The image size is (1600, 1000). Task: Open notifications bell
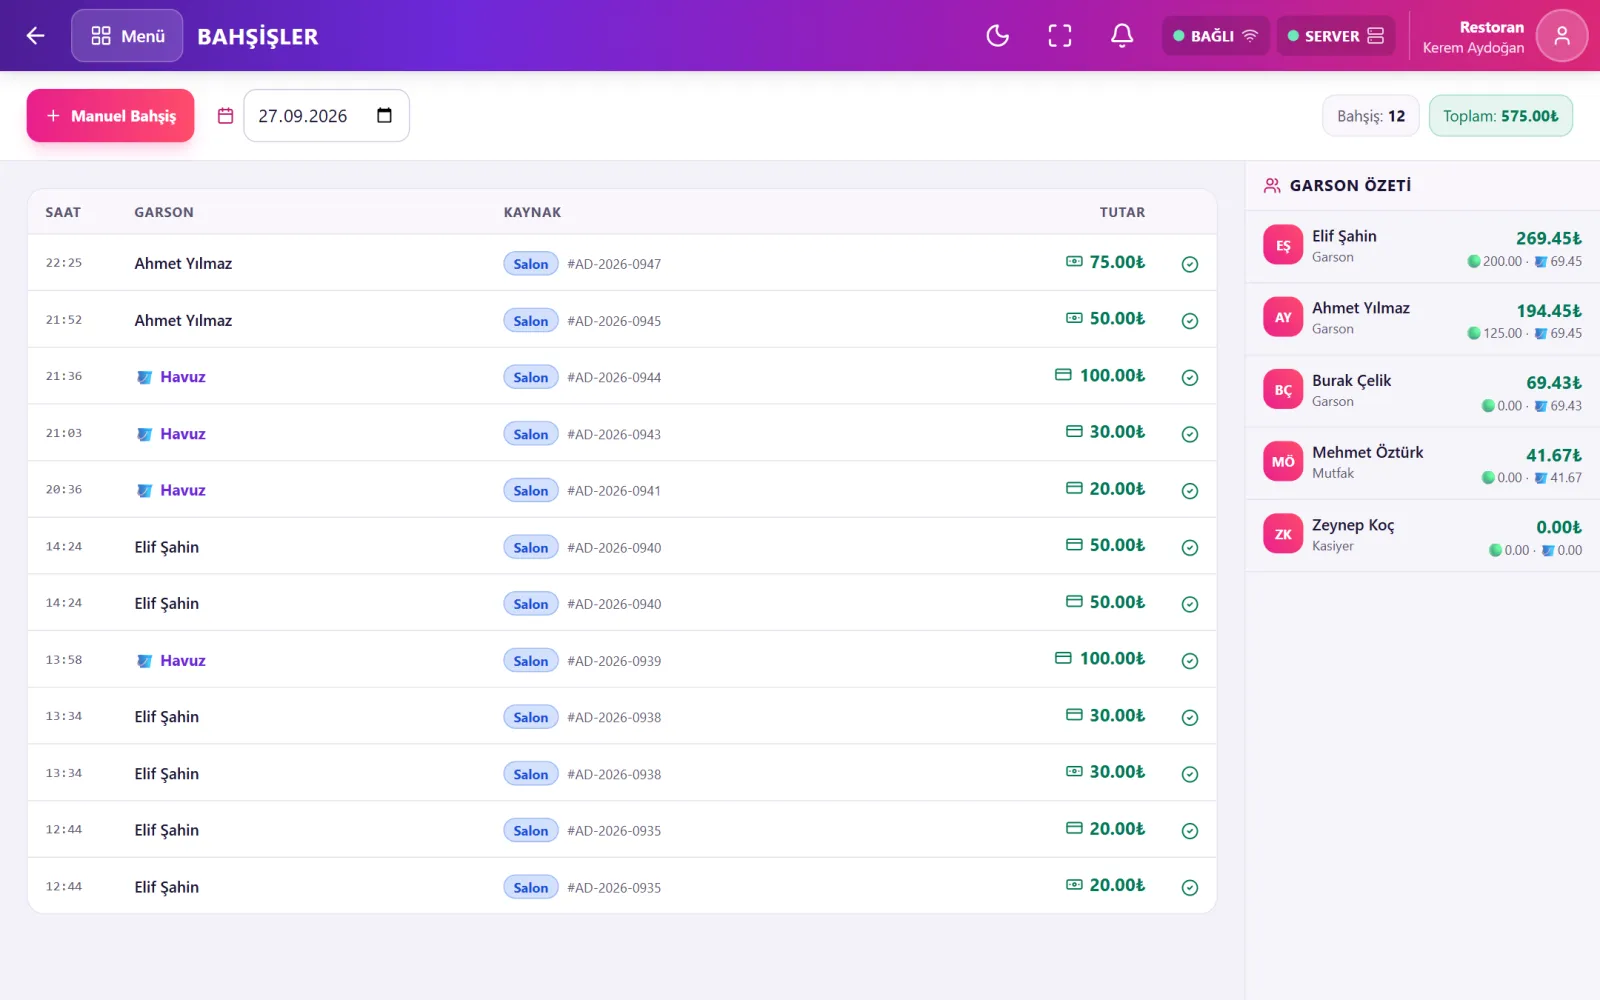(x=1122, y=36)
